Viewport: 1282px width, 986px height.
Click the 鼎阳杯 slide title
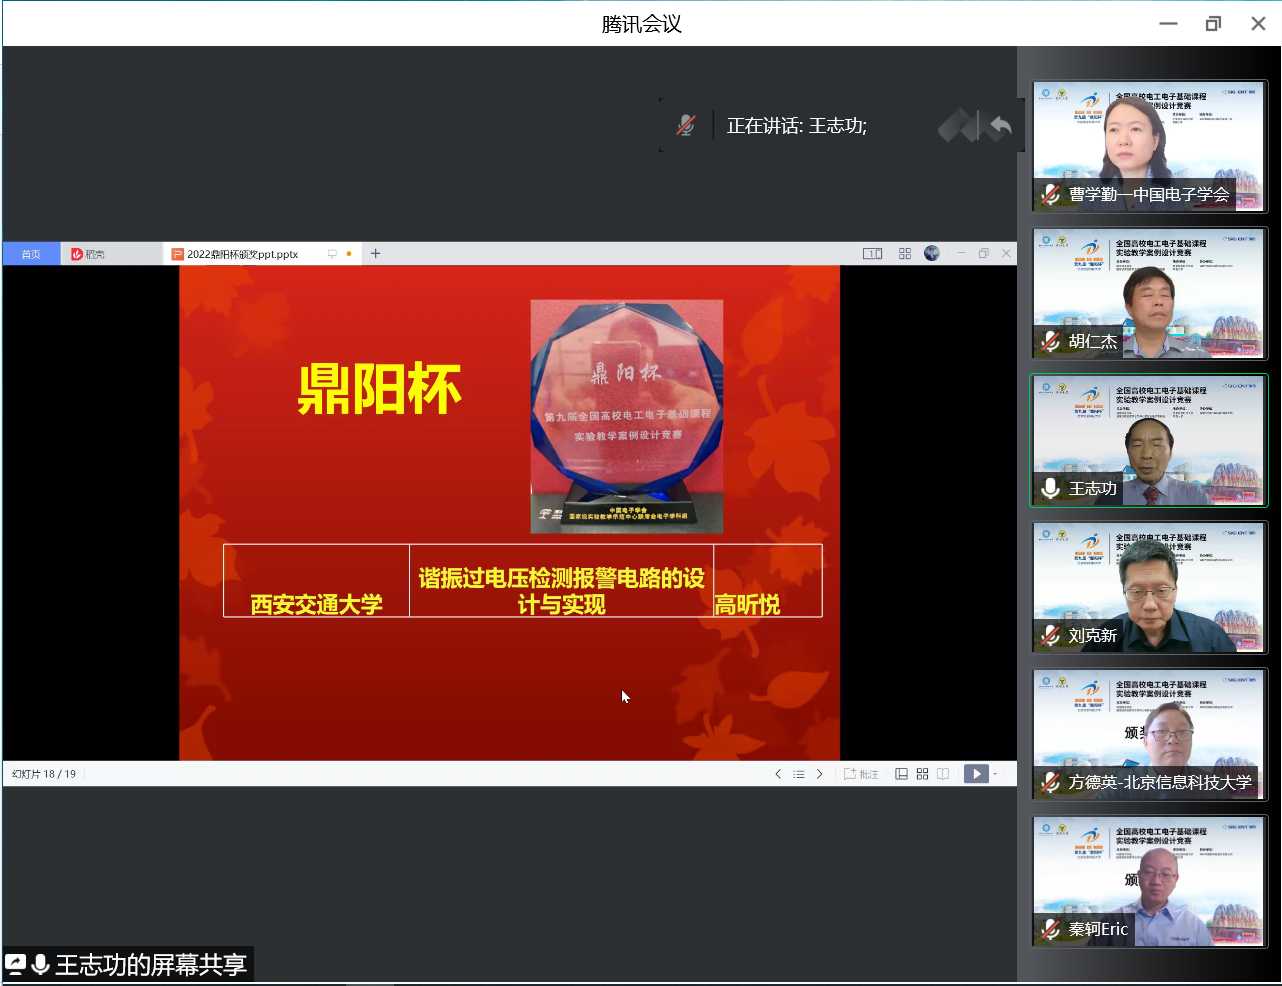click(x=380, y=389)
